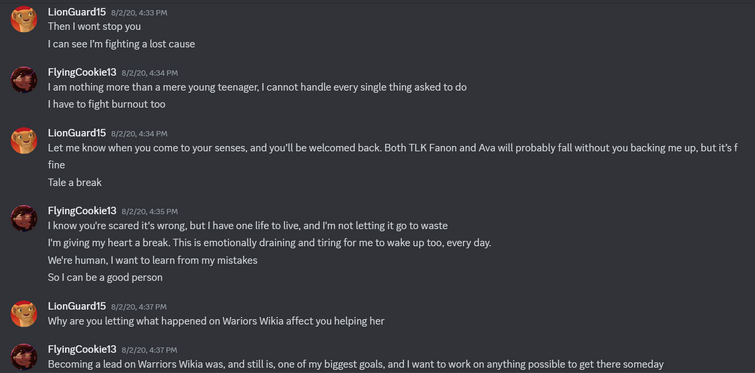Viewport: 755px width, 373px height.
Task: Click FlyingCookie13's avatar on the 4:37 PM message
Action: point(24,357)
